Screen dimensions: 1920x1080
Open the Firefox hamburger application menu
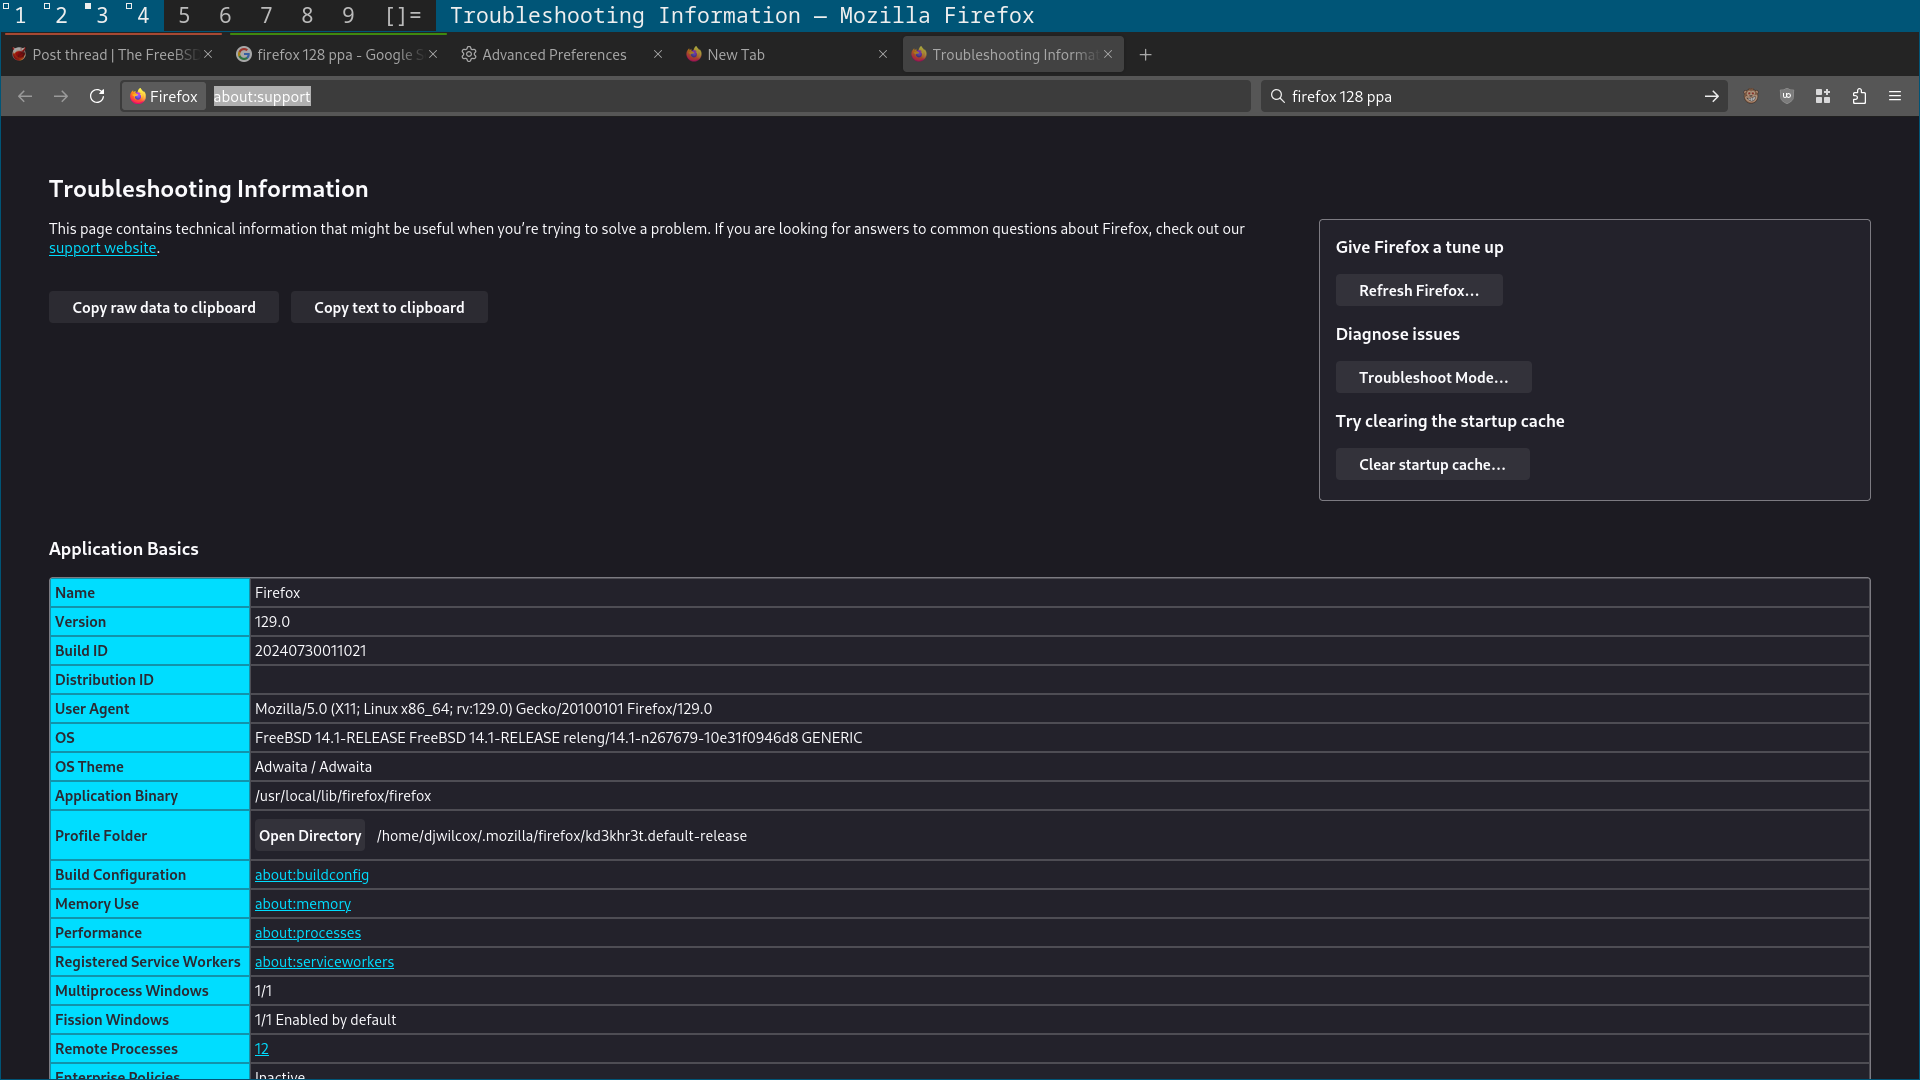coord(1895,96)
